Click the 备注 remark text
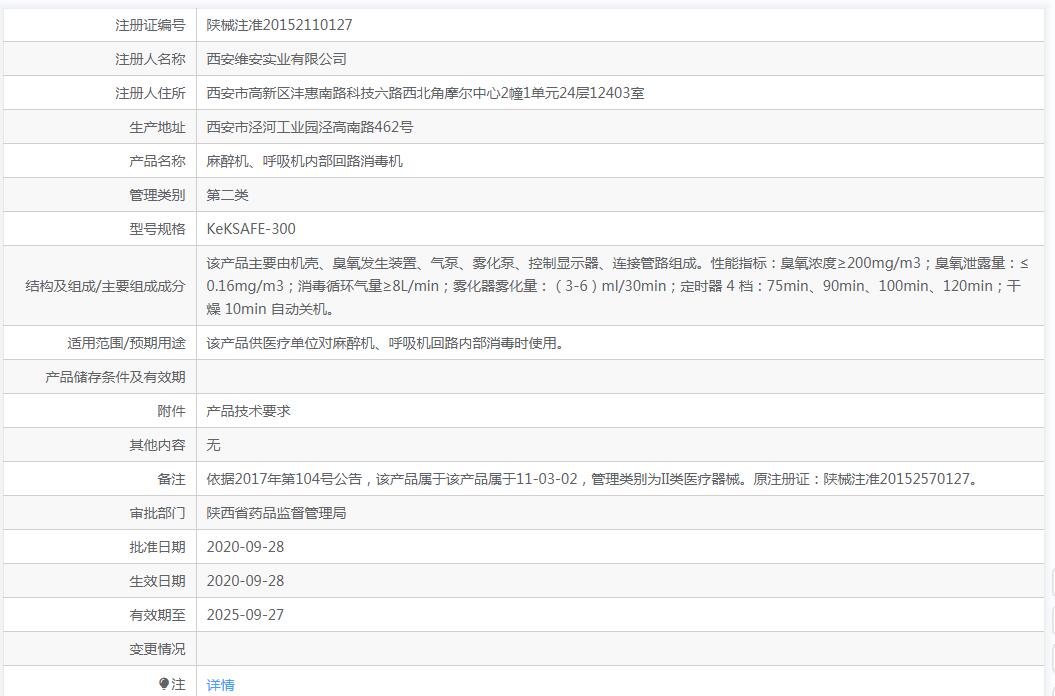This screenshot has width=1055, height=696. (x=593, y=479)
